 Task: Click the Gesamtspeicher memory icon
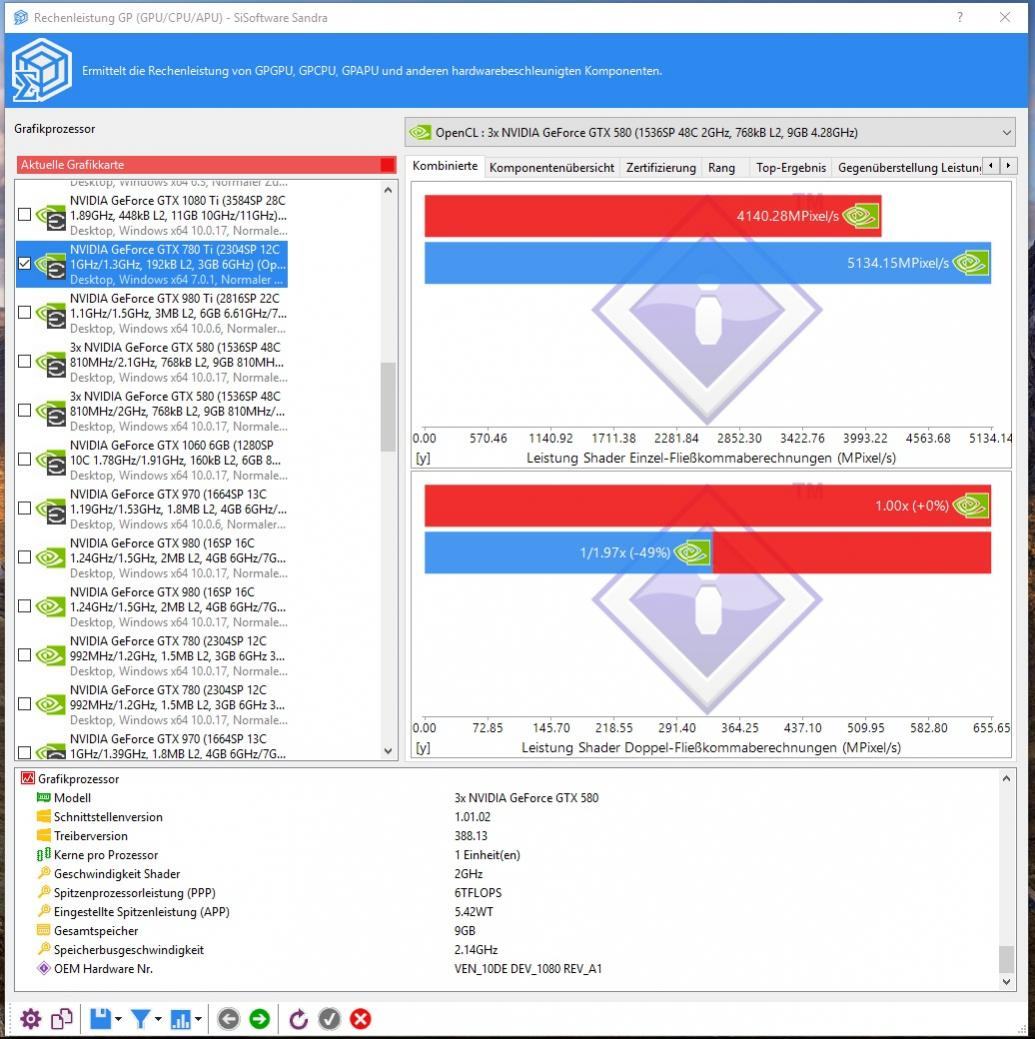[44, 930]
